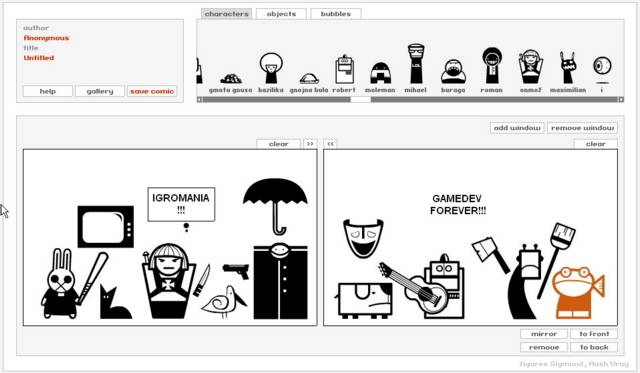Select the television object in left panel
This screenshot has height=373, width=640.
[106, 226]
